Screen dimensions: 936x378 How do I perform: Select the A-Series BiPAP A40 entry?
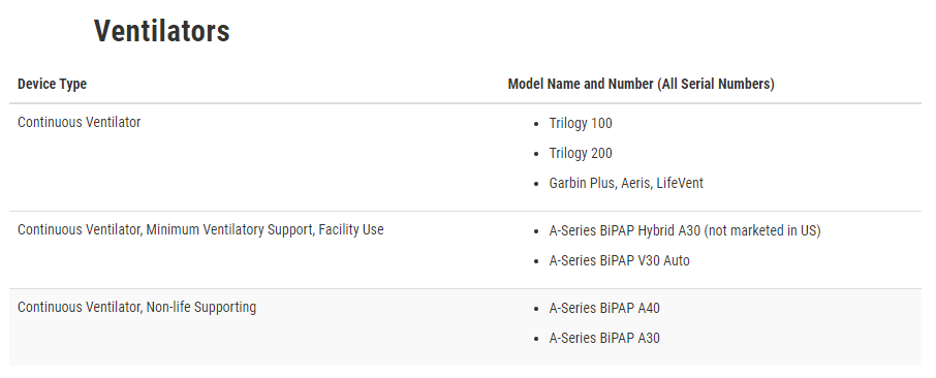[604, 309]
